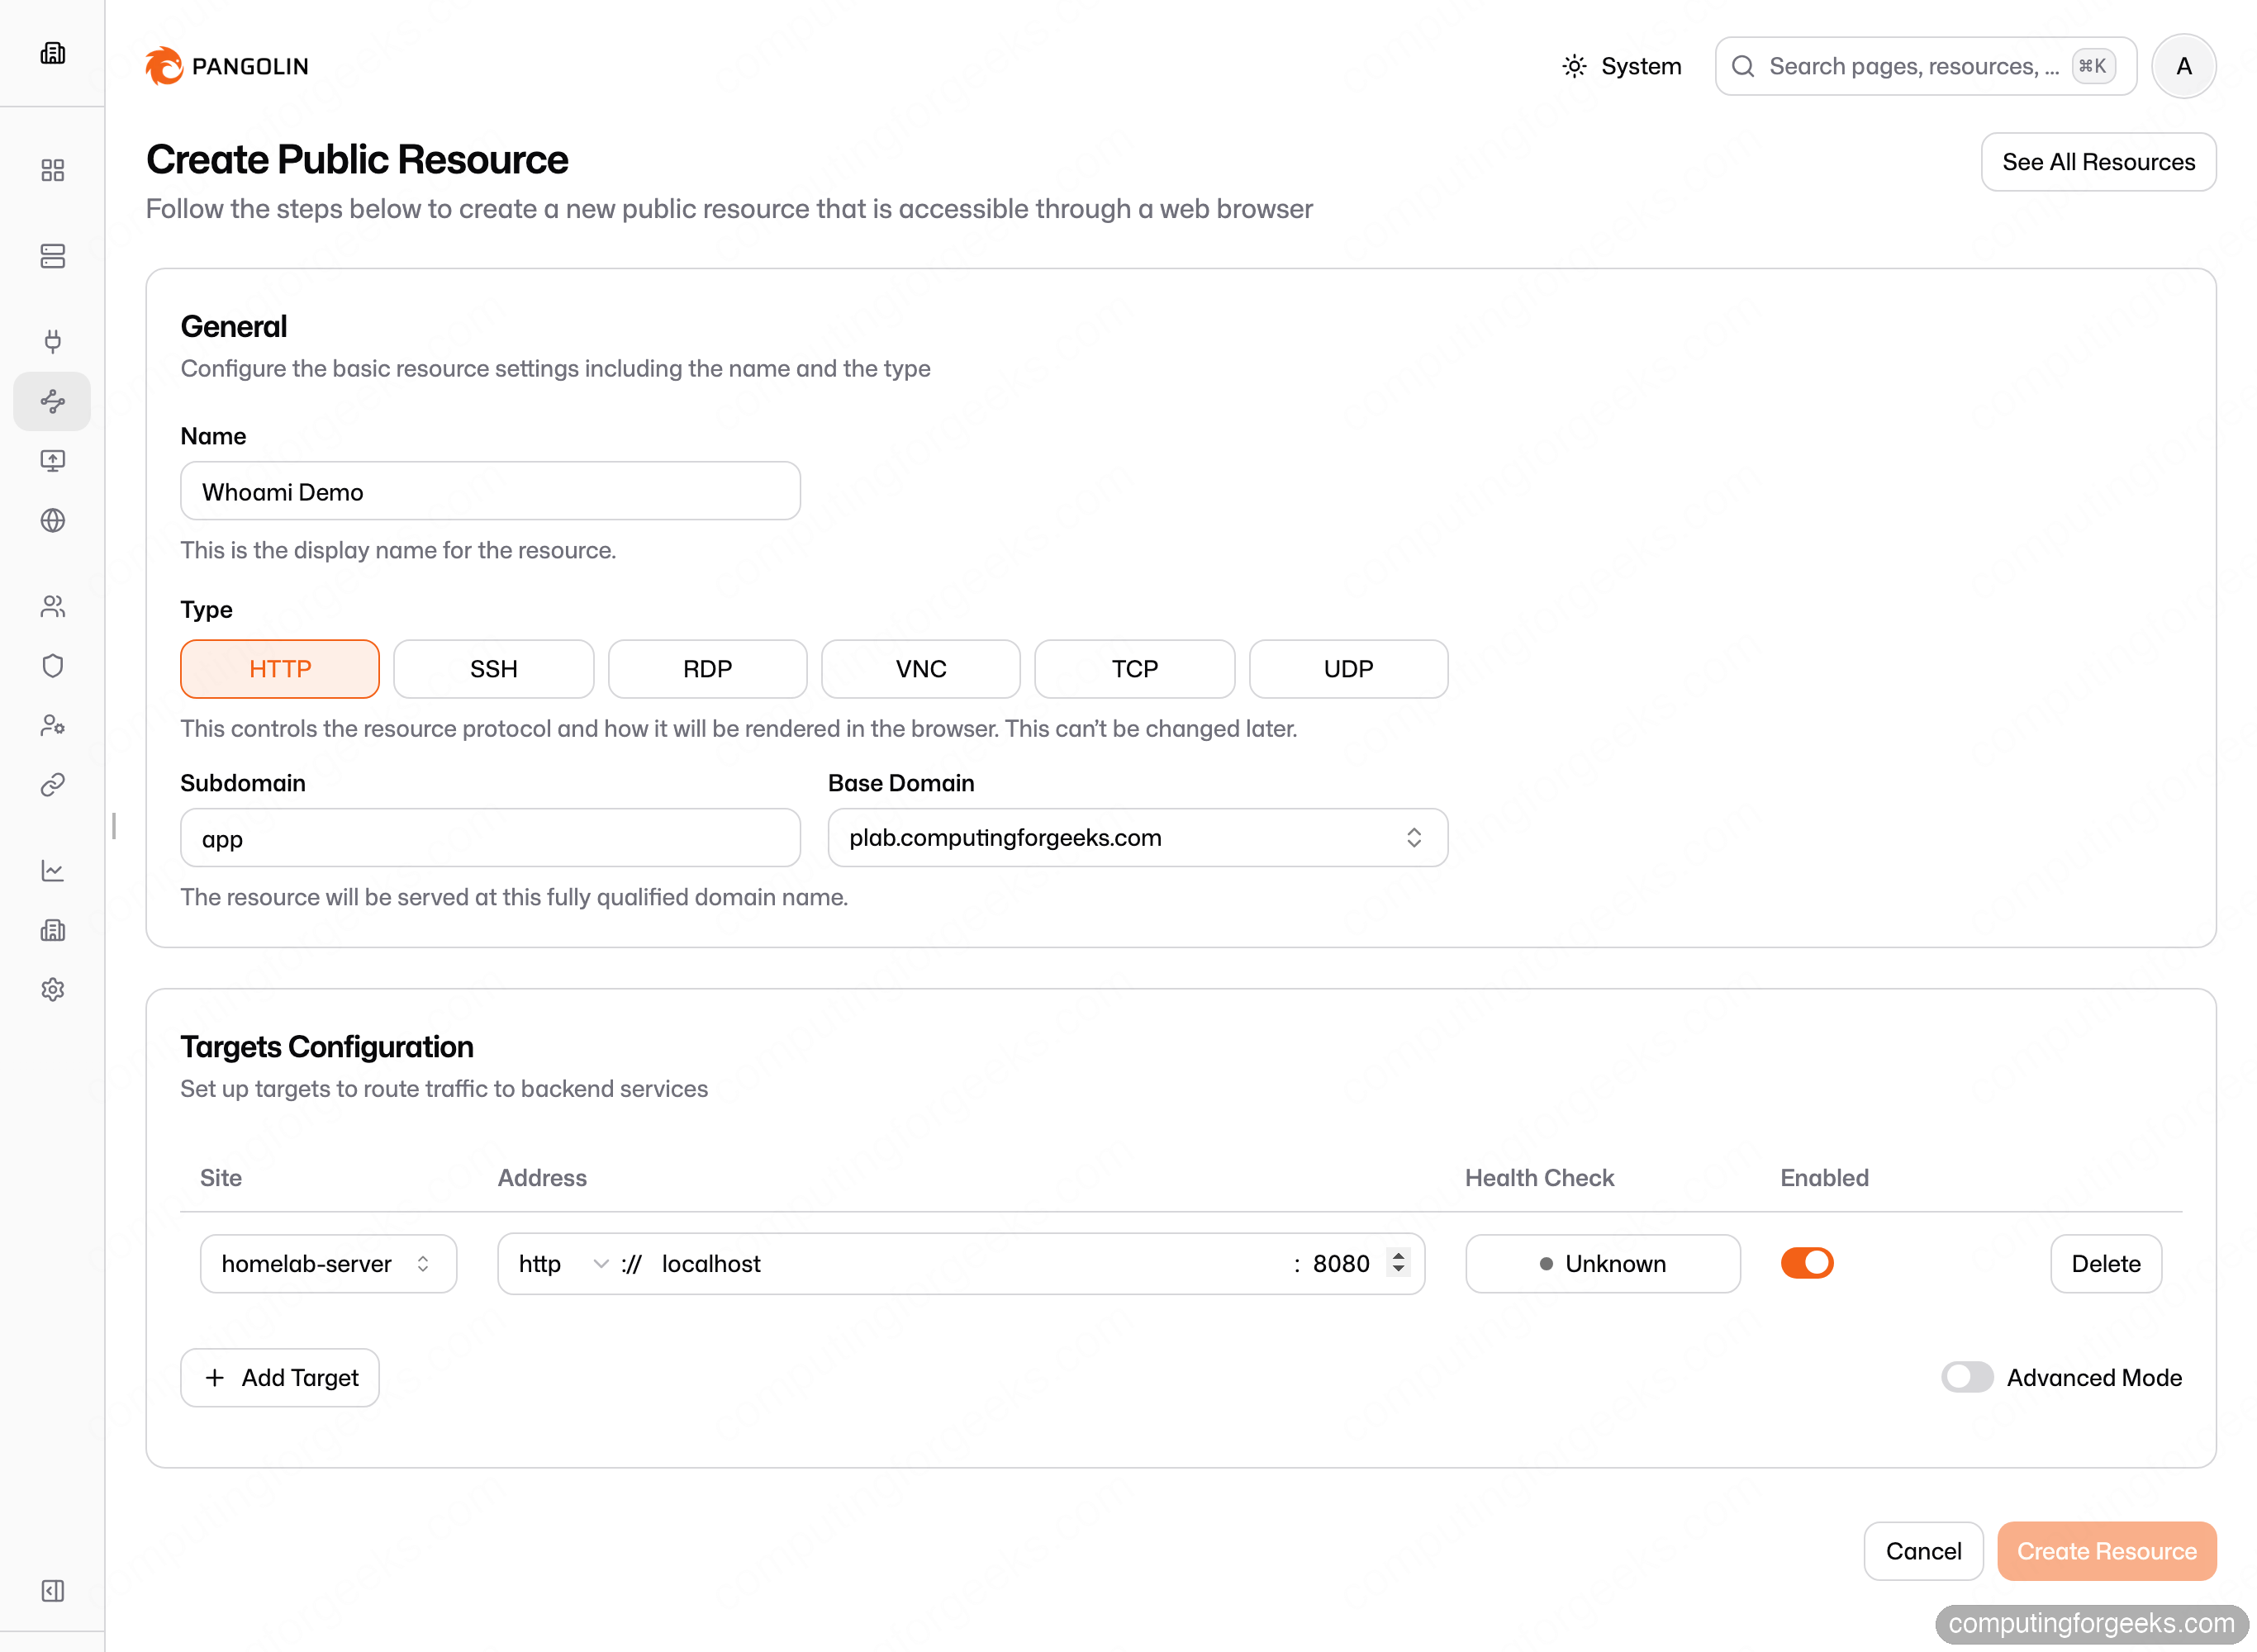Select UDP resource type
The width and height of the screenshot is (2257, 1652).
[x=1348, y=669]
